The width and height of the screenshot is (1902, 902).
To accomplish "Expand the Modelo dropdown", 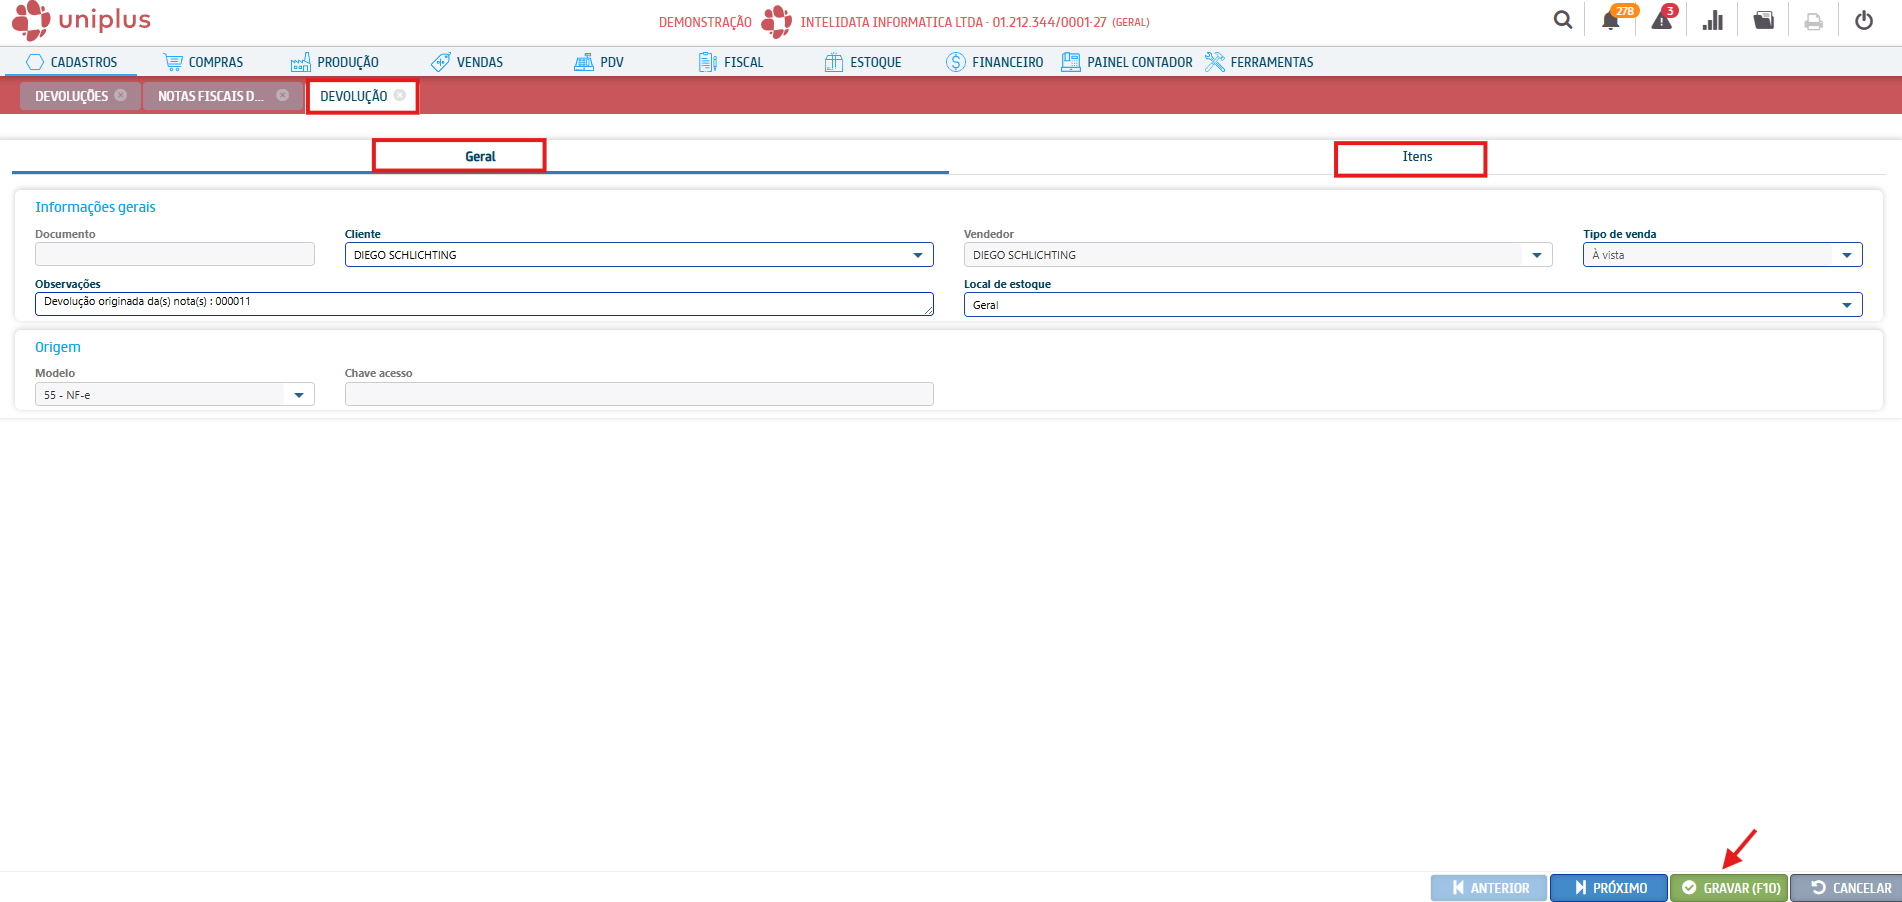I will (x=299, y=395).
